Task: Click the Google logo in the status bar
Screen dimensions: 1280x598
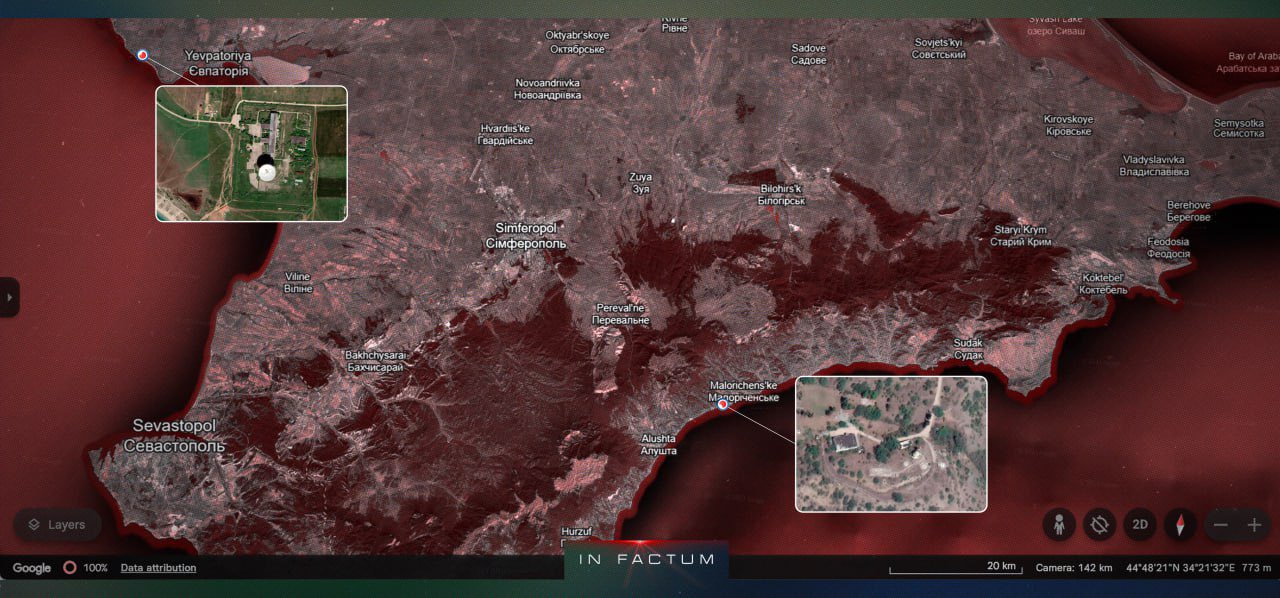Action: pos(32,568)
